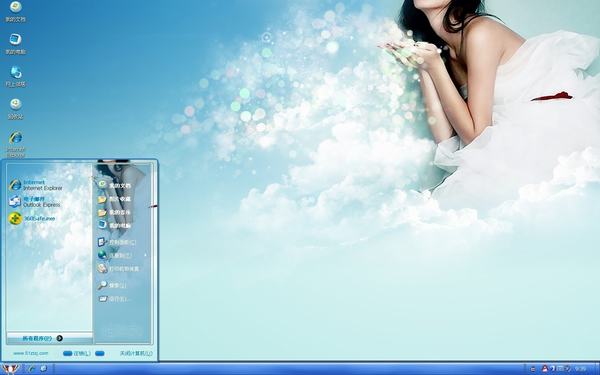Open Control Panel from the start menu
Image resolution: width=600 pixels, height=375 pixels.
click(x=117, y=242)
